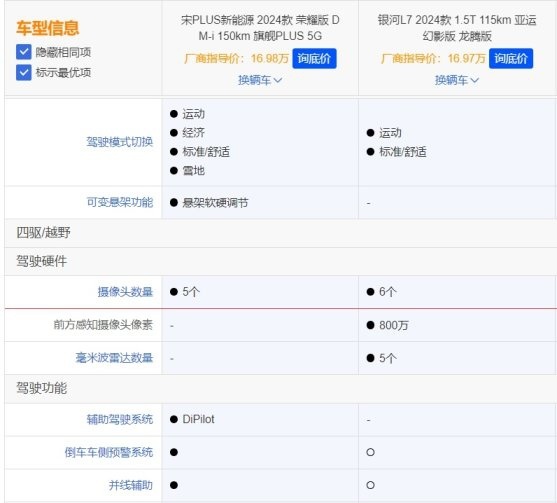
Task: Click the 驾驶硬件 section header
Action: 42,261
